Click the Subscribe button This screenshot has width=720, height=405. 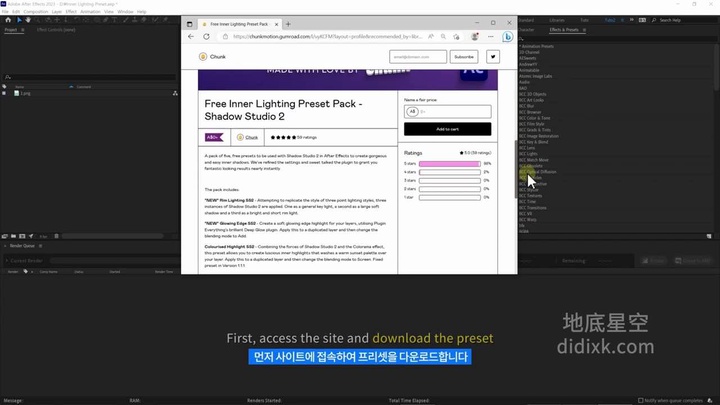(x=464, y=57)
